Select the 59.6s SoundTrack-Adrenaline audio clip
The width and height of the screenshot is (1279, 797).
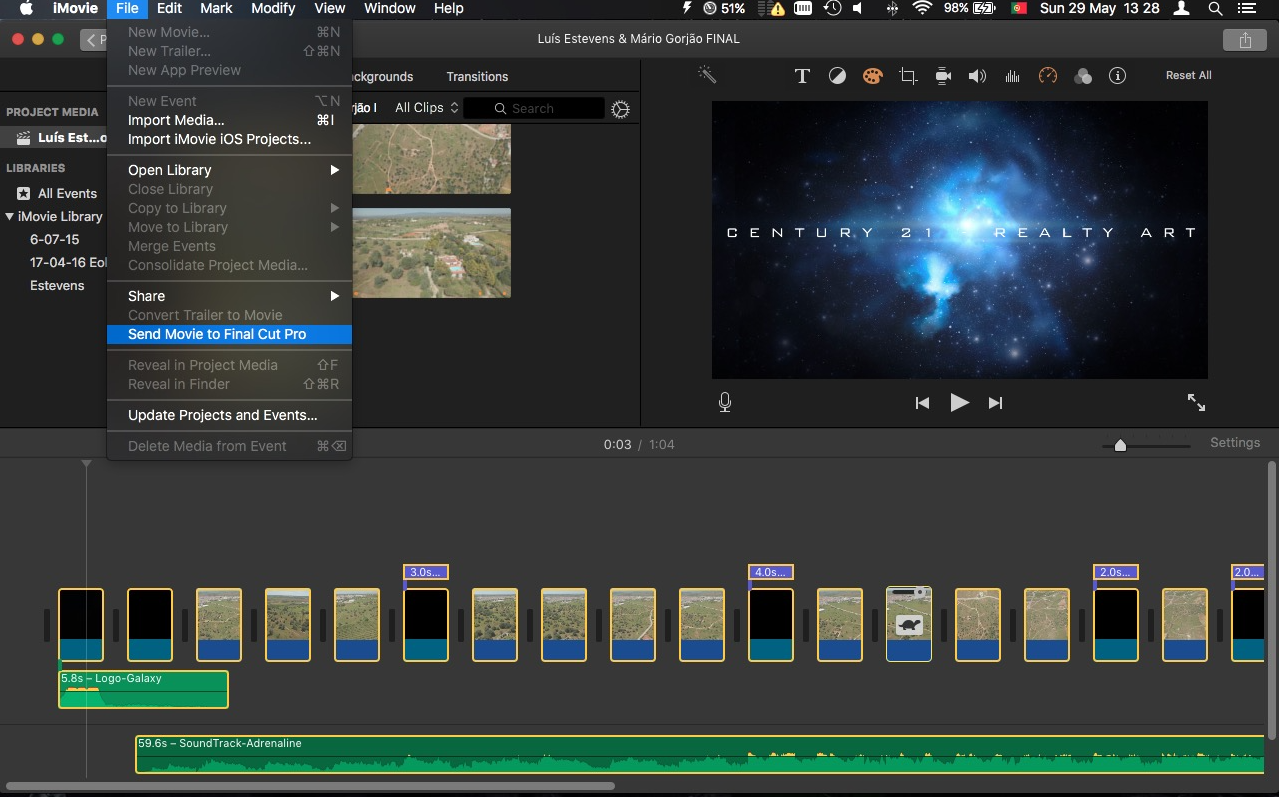tap(699, 754)
